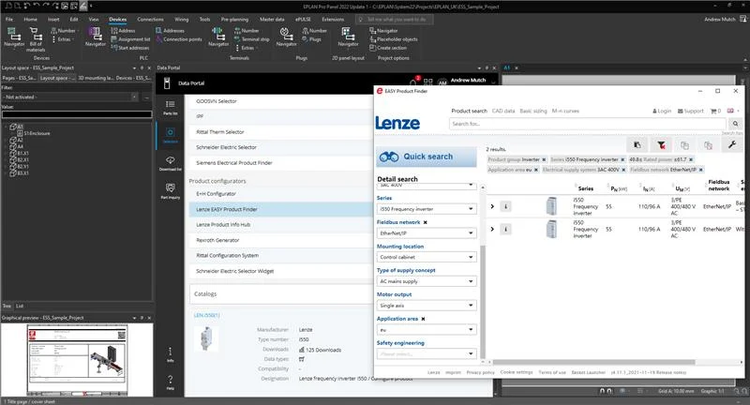Image resolution: width=750 pixels, height=405 pixels.
Task: Open Help in the Data Portal sidebar
Action: [170, 382]
